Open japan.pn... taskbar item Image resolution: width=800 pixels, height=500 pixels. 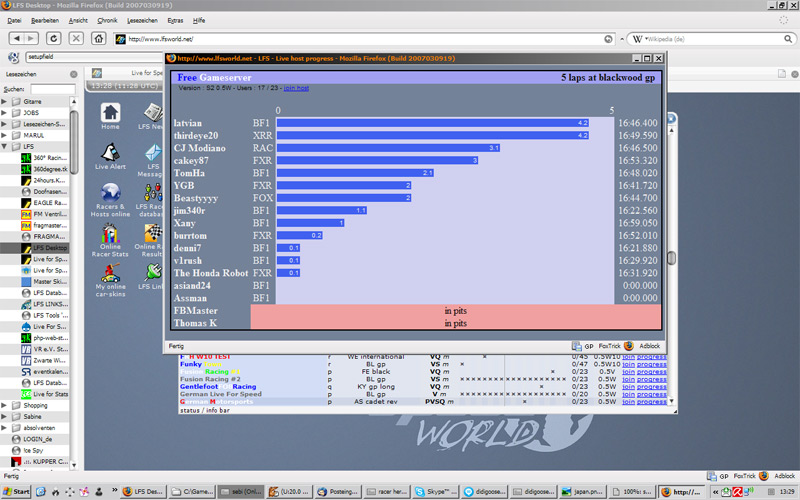coord(582,492)
